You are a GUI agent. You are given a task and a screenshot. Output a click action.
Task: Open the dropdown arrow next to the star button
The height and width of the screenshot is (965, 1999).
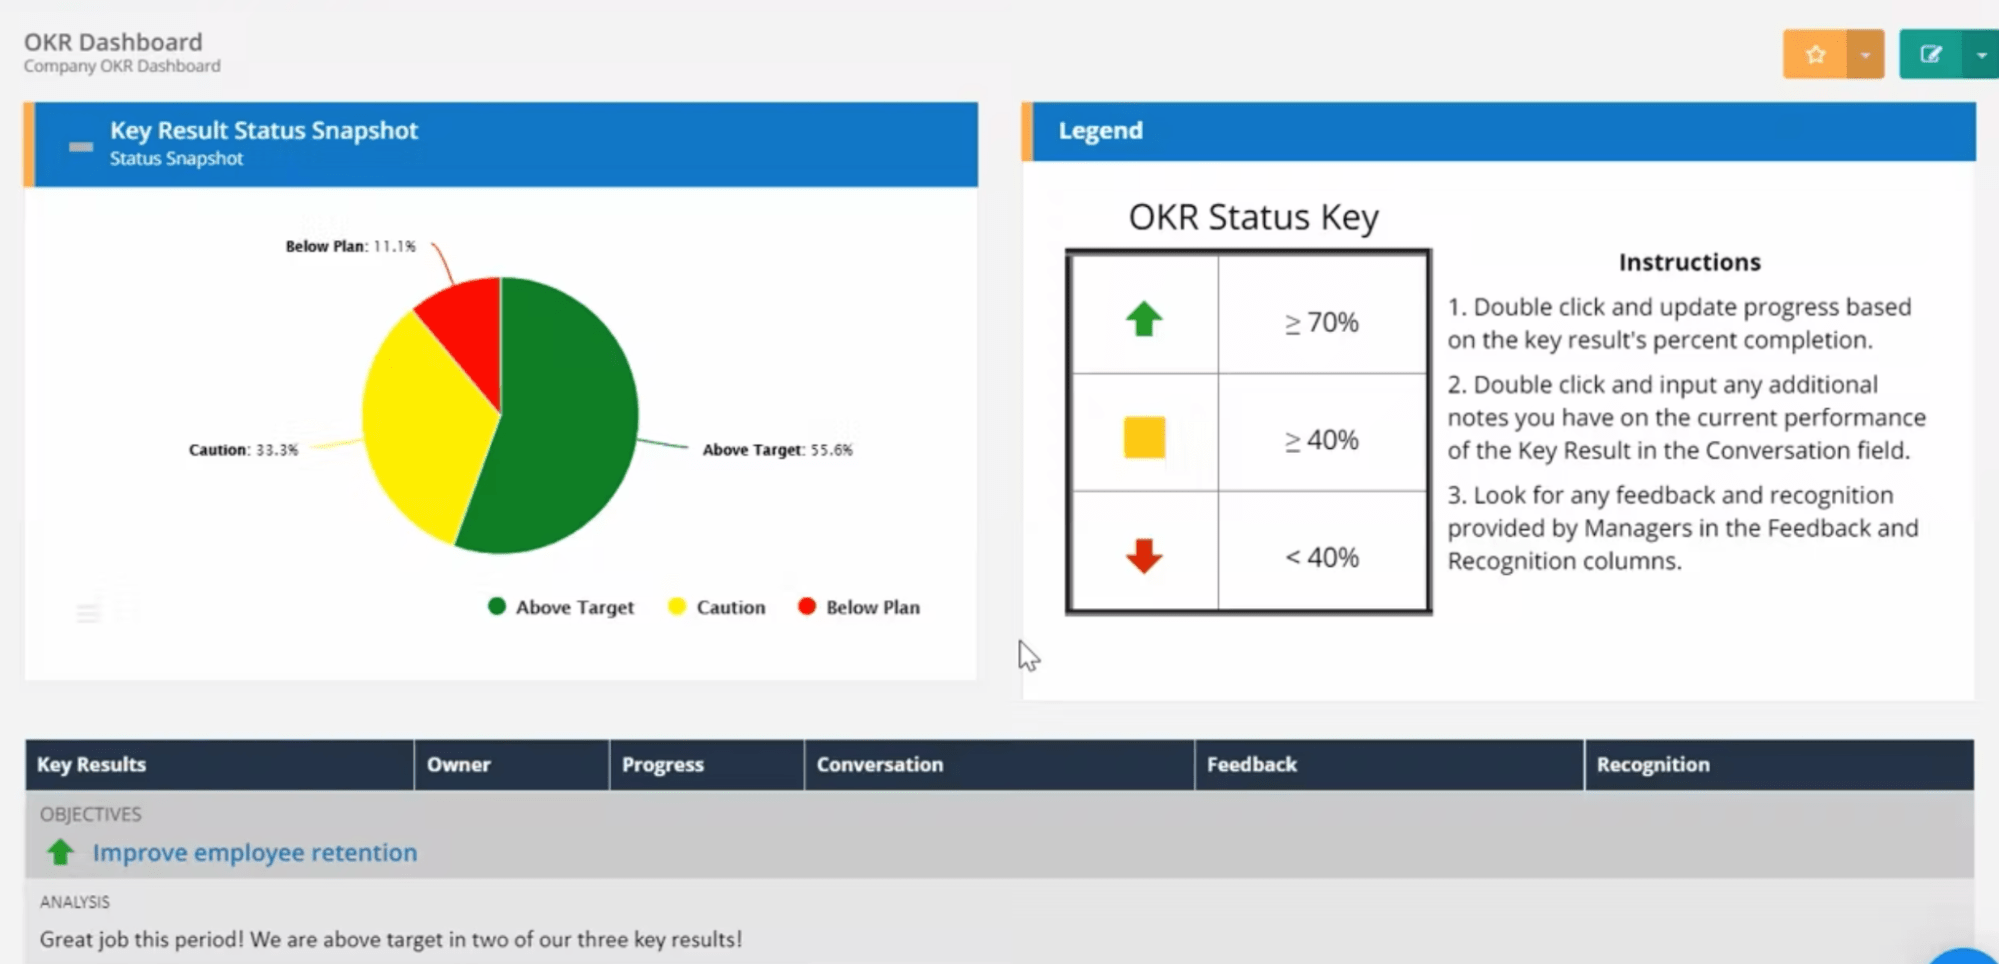1864,54
